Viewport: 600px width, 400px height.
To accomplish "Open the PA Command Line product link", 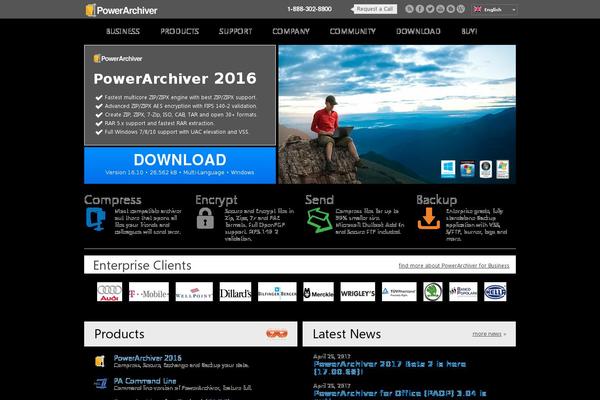I will [x=145, y=381].
